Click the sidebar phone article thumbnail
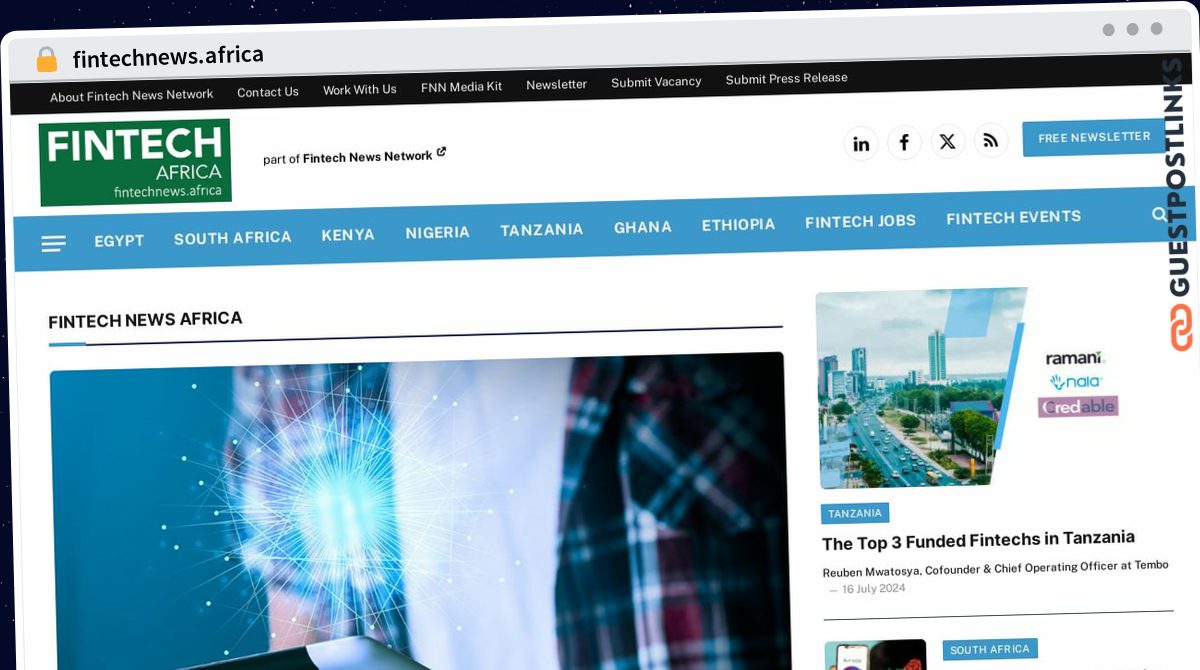This screenshot has width=1200, height=670. (x=876, y=655)
